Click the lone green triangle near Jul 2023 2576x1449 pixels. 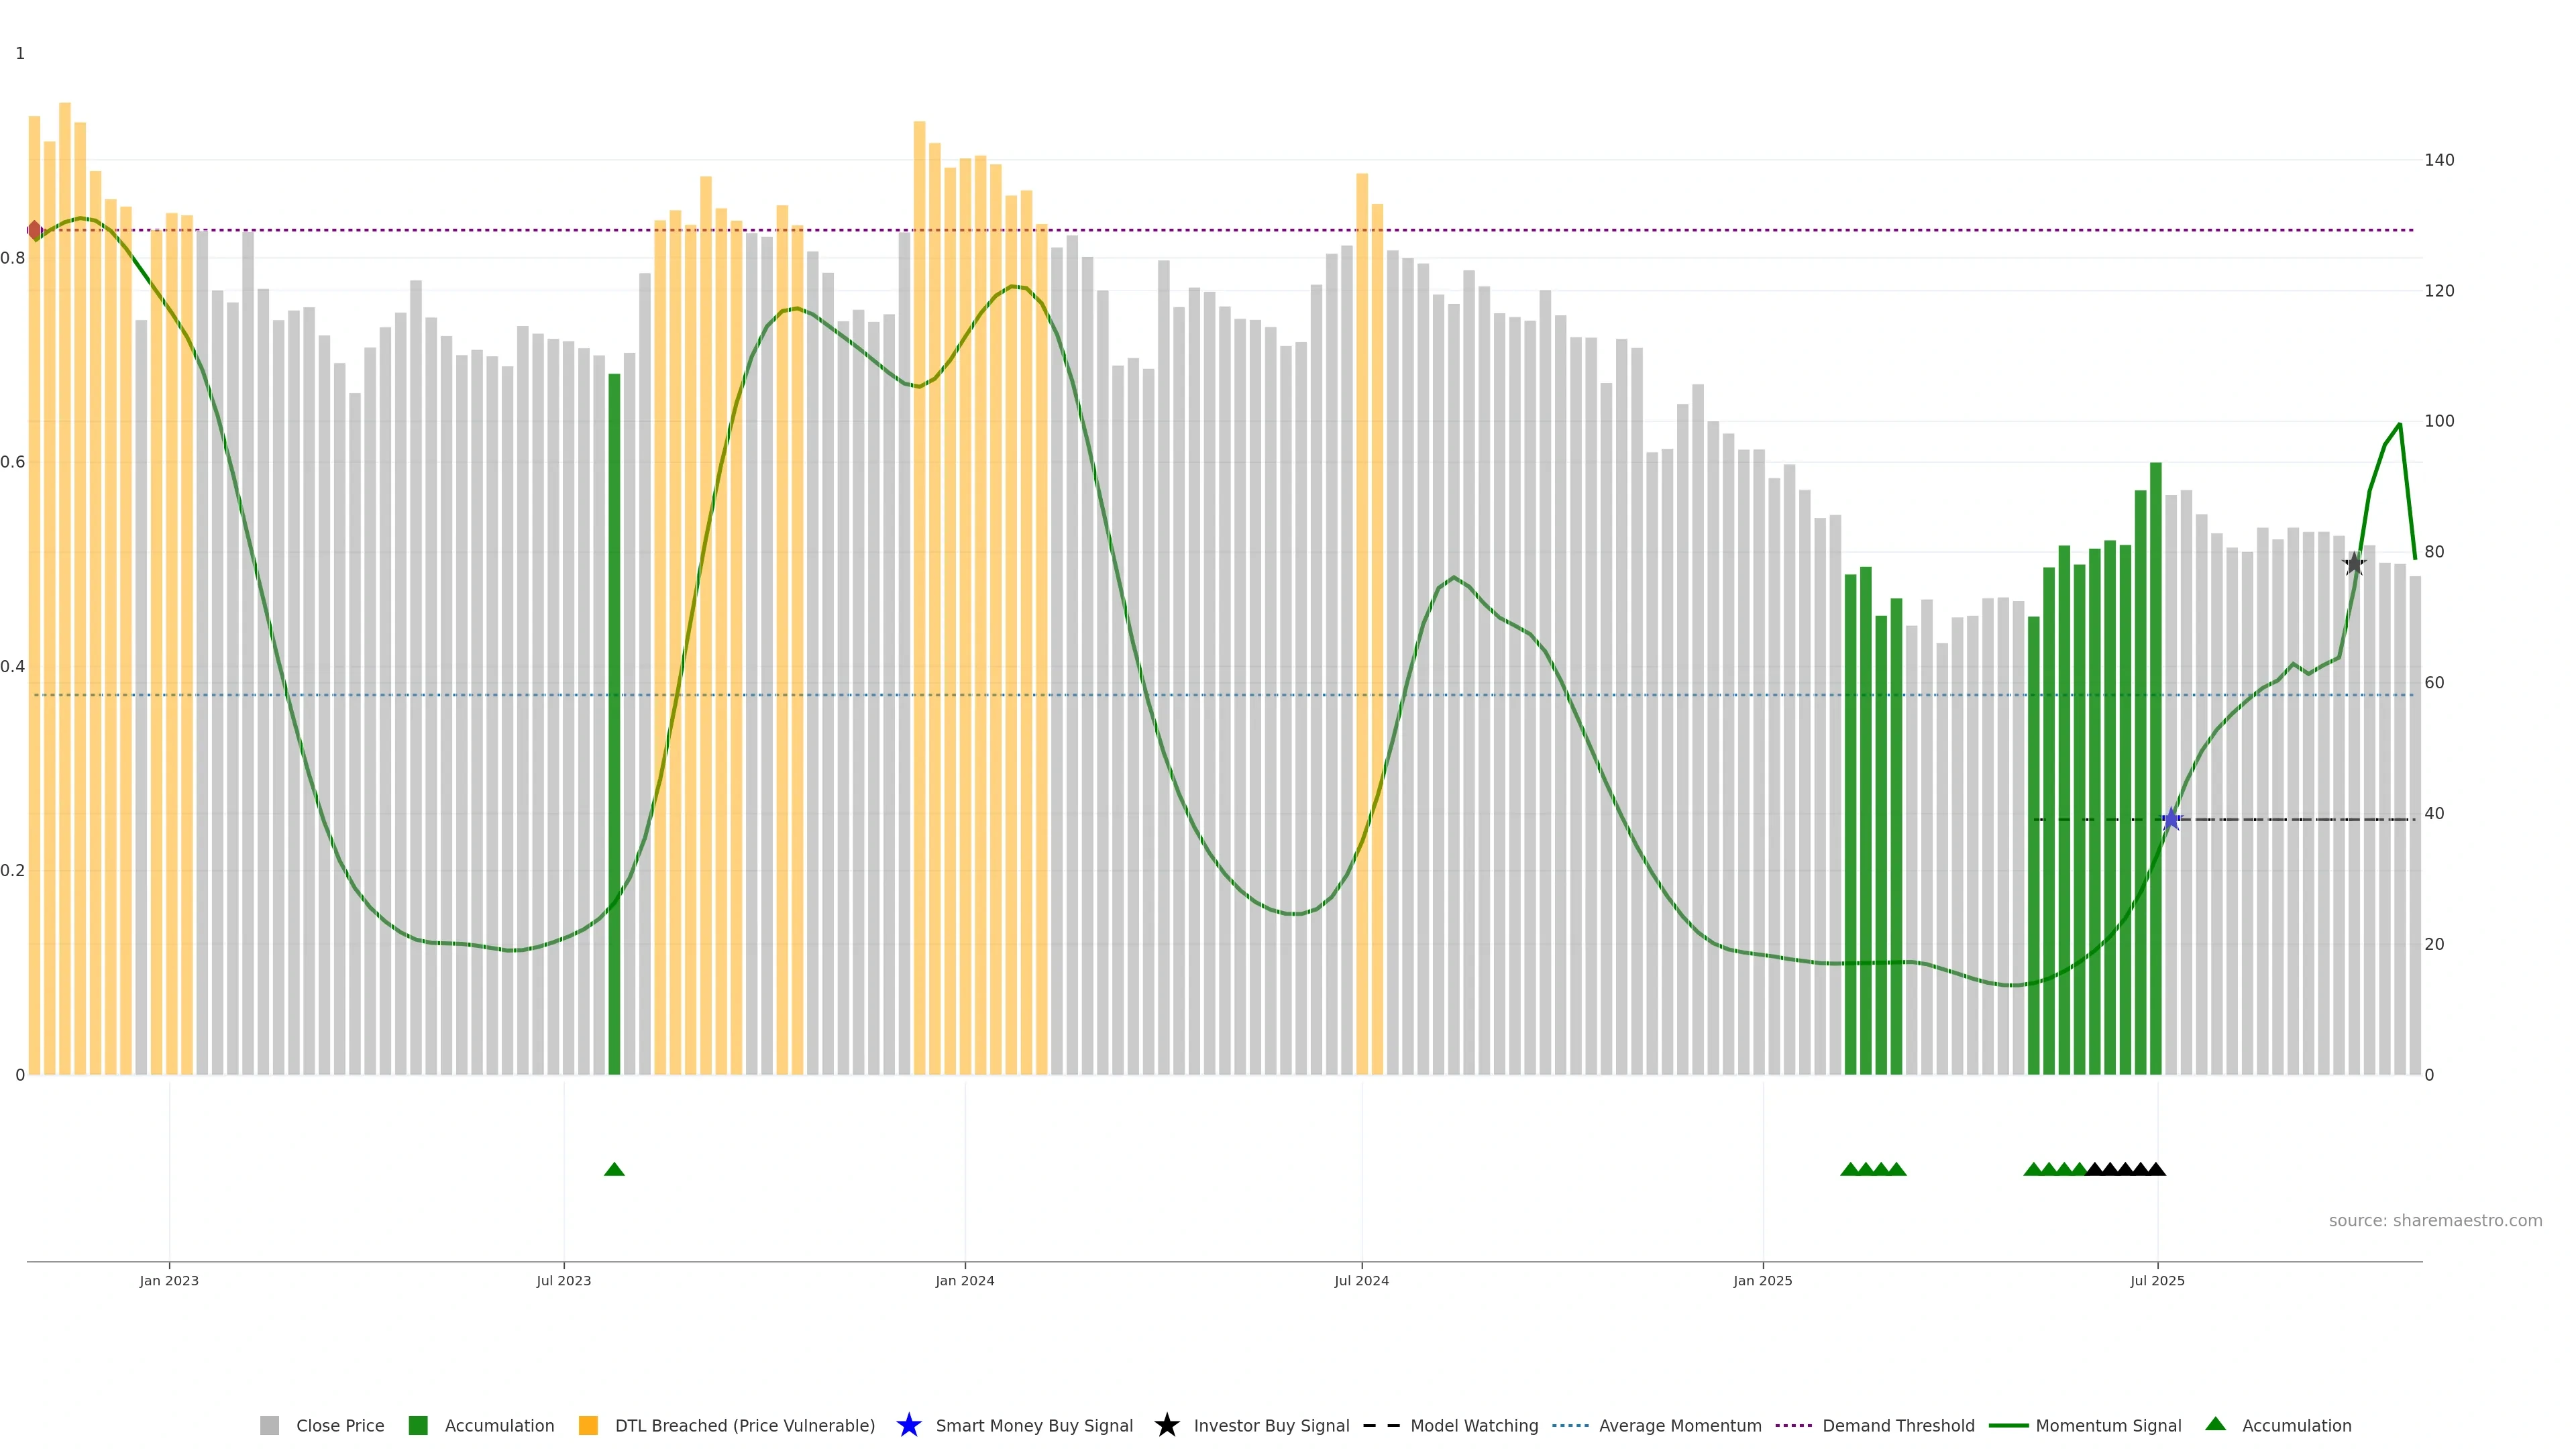[x=614, y=1169]
